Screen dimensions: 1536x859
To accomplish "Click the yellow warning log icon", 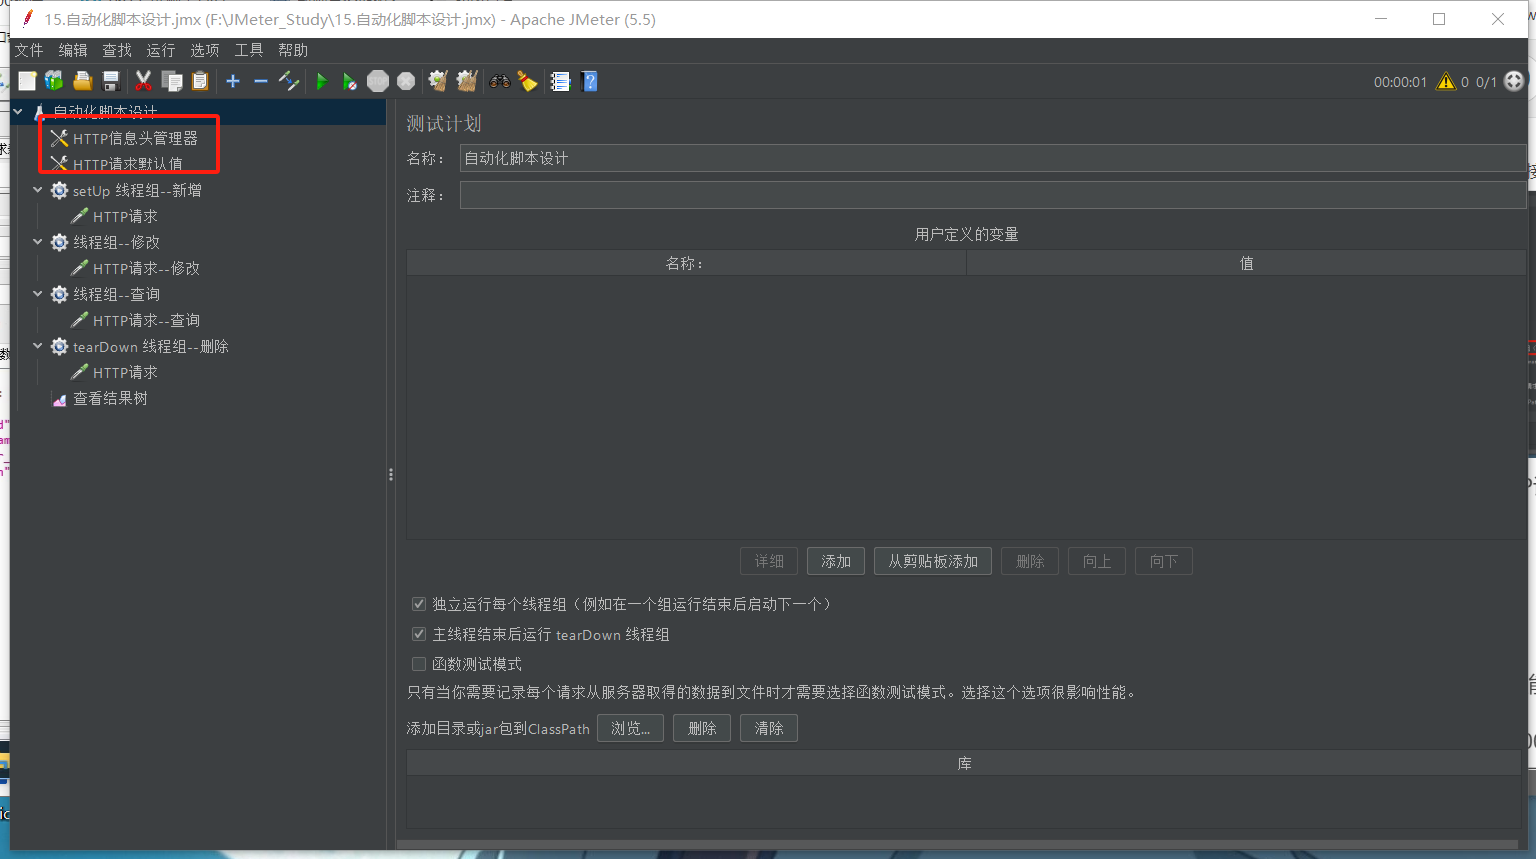I will coord(1446,82).
